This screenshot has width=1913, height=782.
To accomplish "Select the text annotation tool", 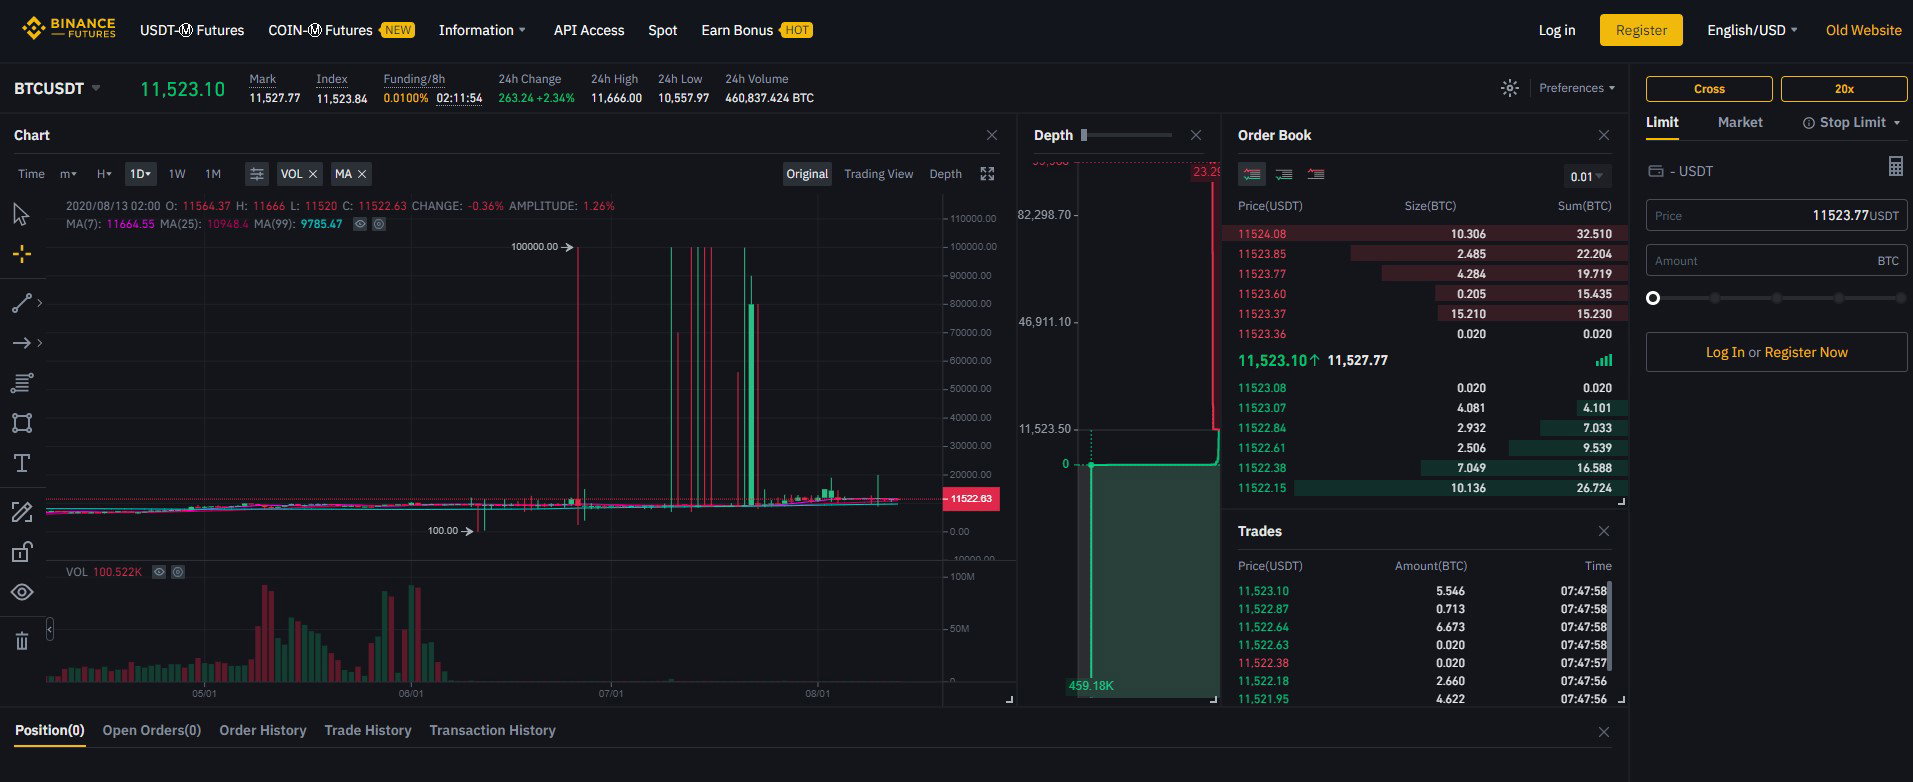I will coord(22,463).
